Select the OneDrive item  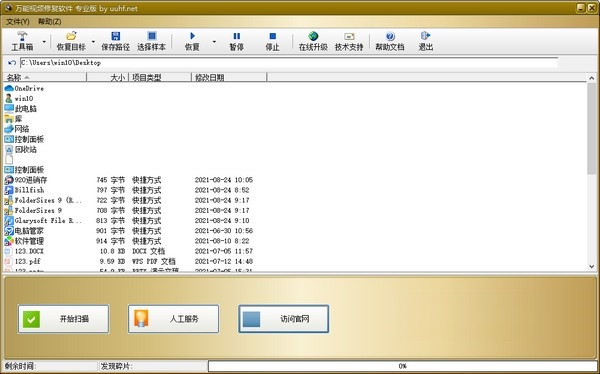24,88
